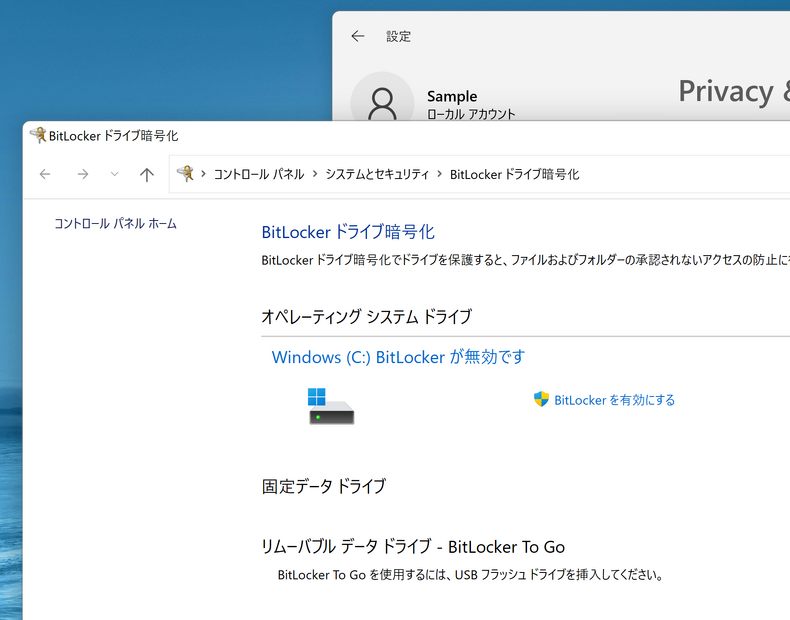Screen dimensions: 790x620
Task: Click the 固定データ ドライブ heading
Action: [324, 487]
